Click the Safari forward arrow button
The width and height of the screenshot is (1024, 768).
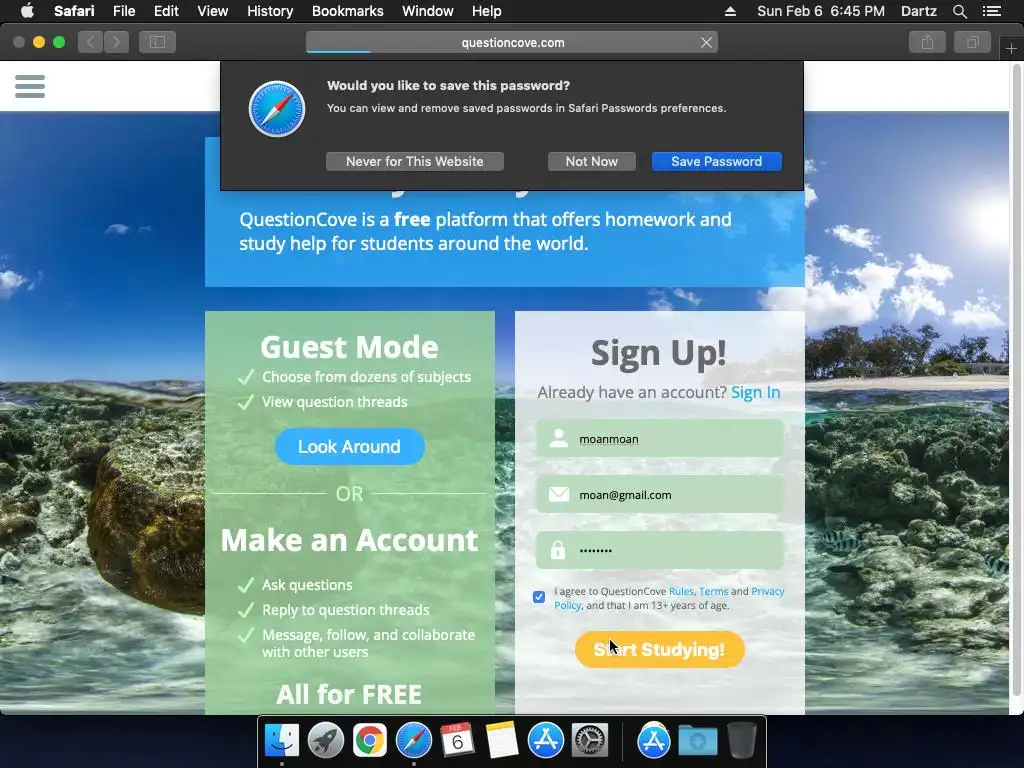pyautogui.click(x=116, y=42)
